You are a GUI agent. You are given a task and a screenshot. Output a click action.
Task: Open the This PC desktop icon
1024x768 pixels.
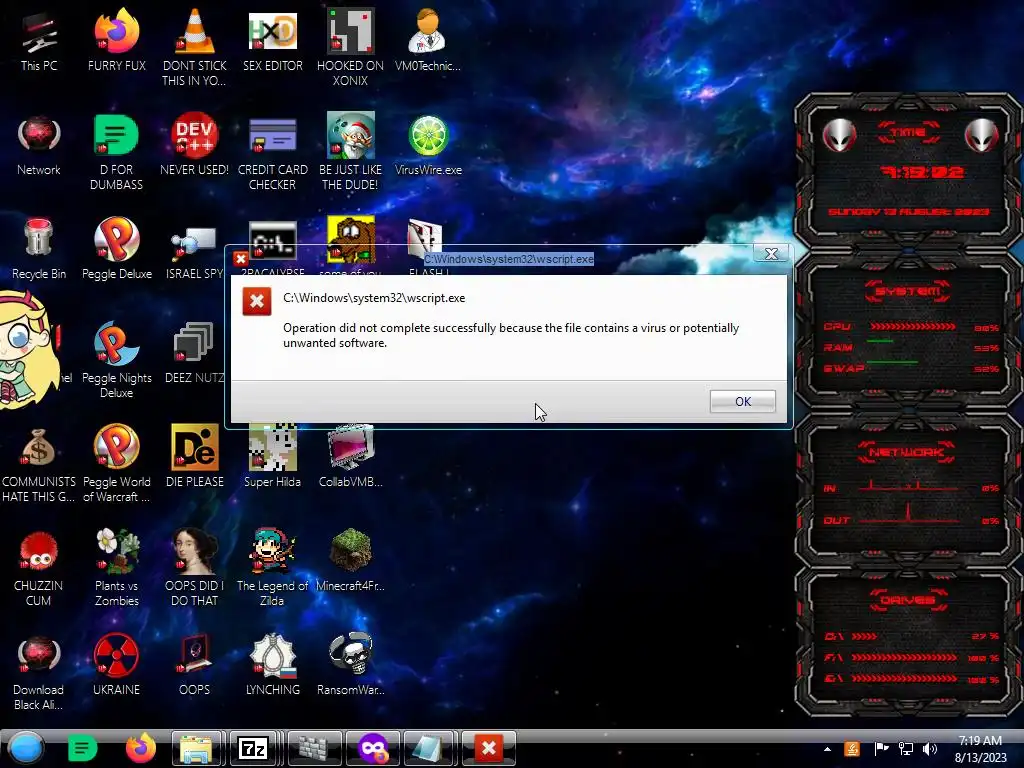coord(39,40)
